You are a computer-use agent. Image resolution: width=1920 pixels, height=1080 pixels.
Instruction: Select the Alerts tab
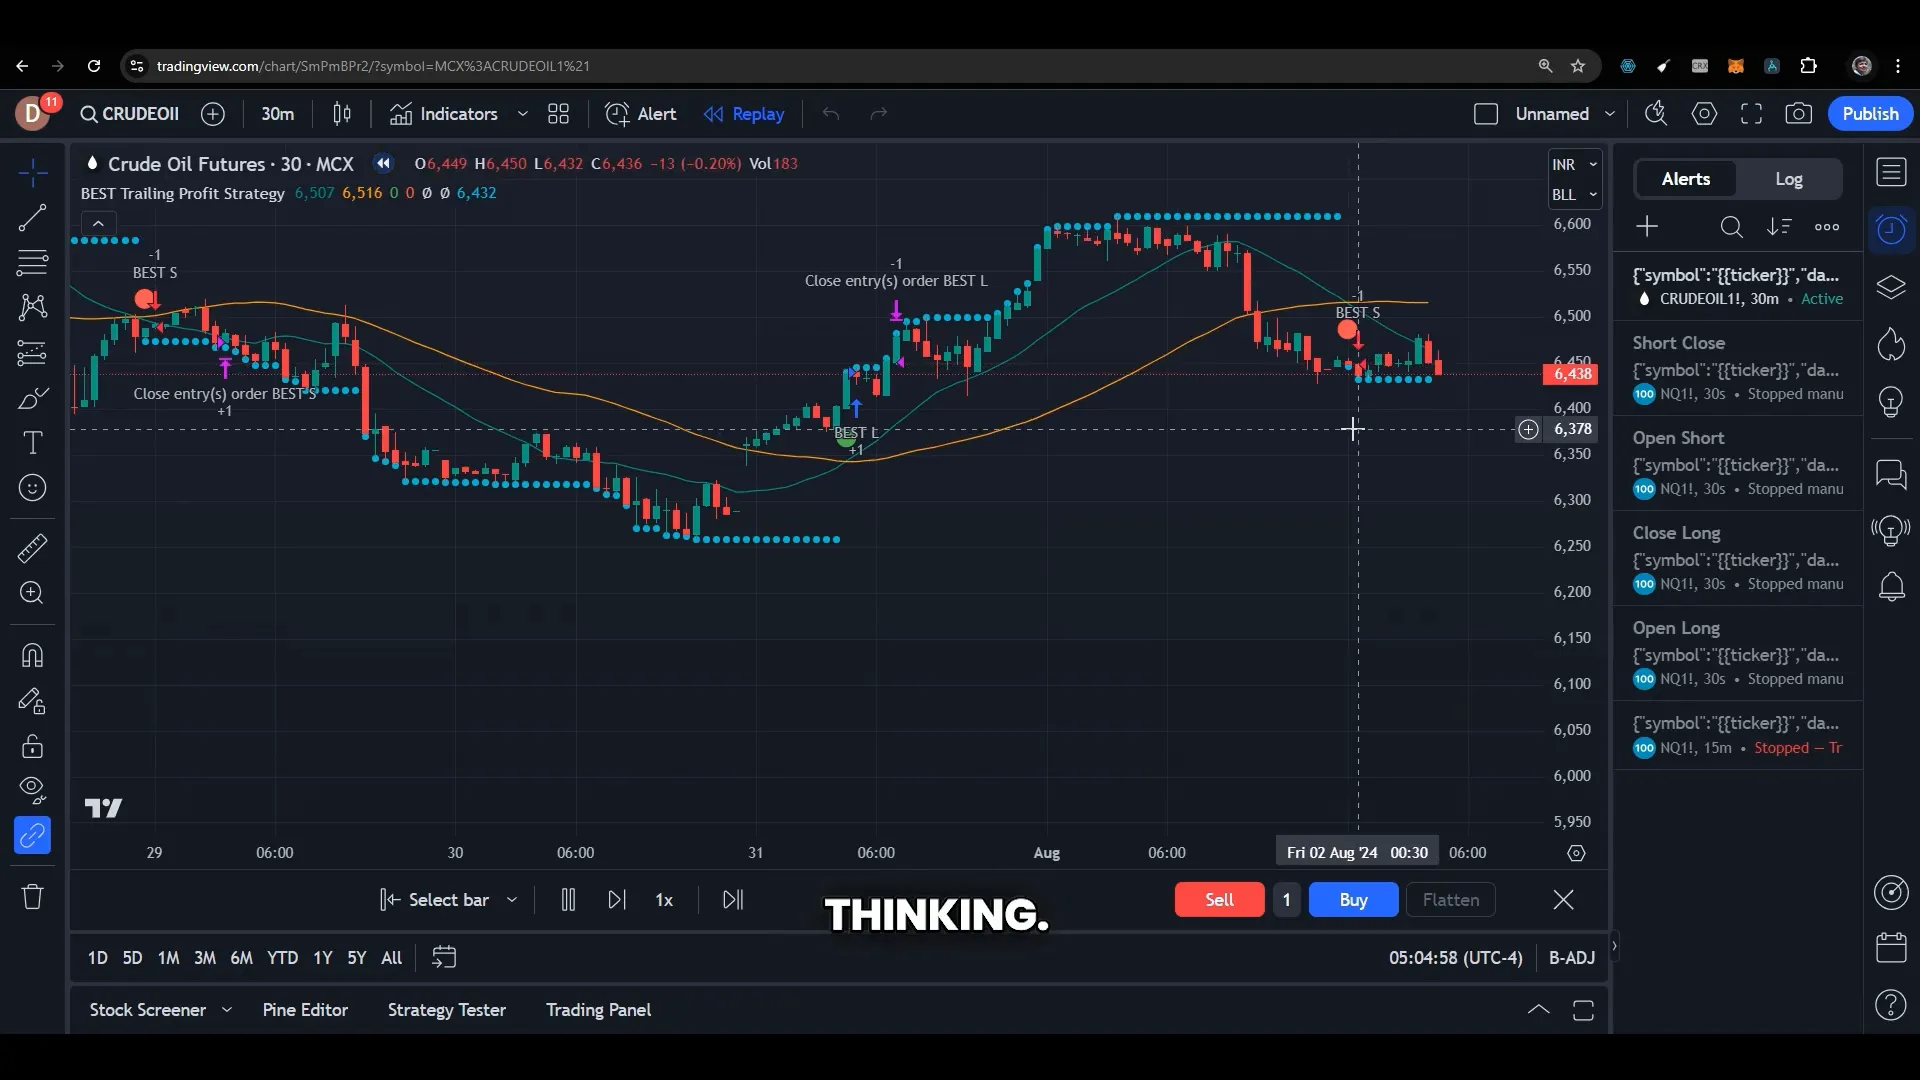click(x=1686, y=179)
